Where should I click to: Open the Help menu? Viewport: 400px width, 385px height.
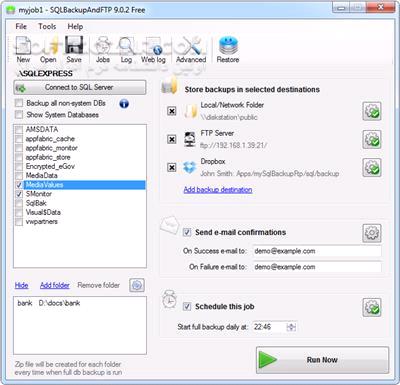coord(75,26)
